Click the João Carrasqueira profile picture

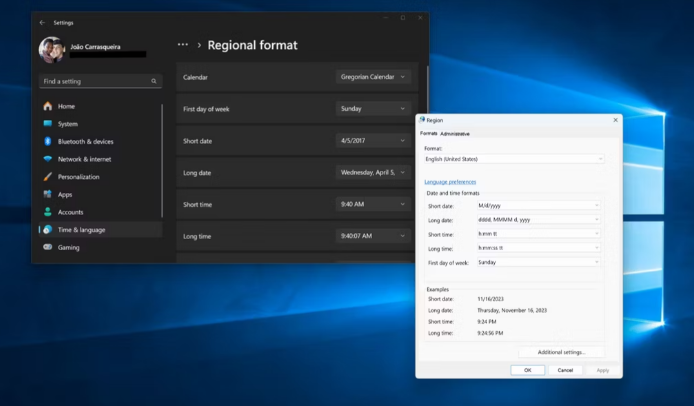tap(52, 50)
